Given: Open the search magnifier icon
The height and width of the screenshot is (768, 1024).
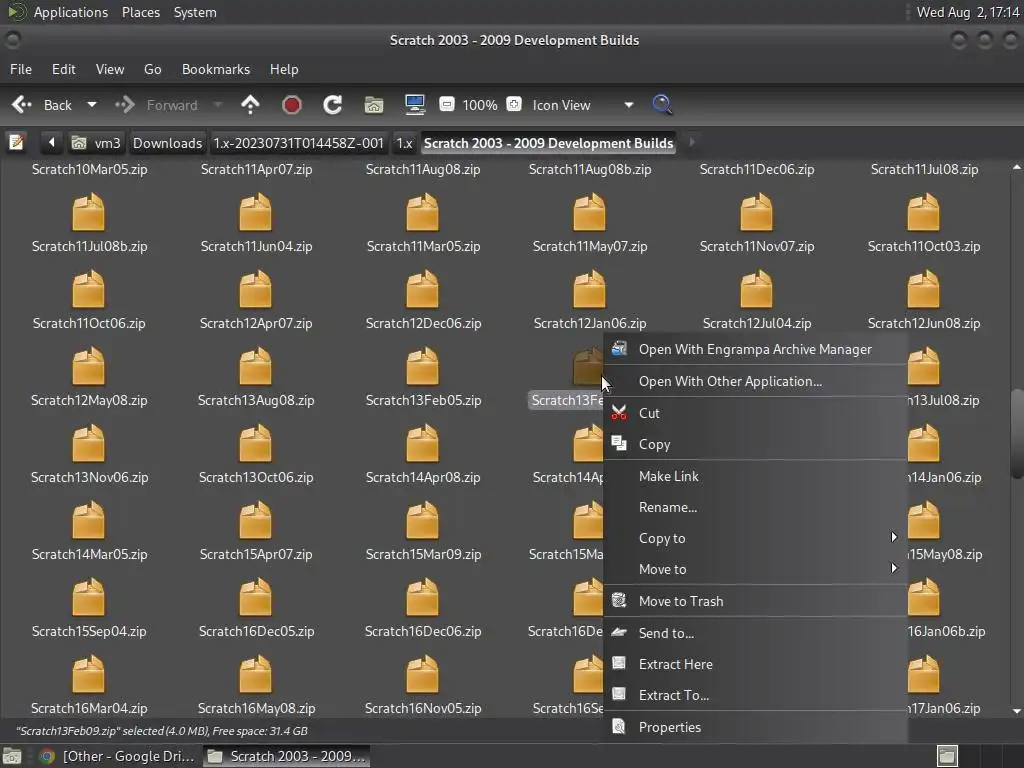Looking at the screenshot, I should click(662, 104).
